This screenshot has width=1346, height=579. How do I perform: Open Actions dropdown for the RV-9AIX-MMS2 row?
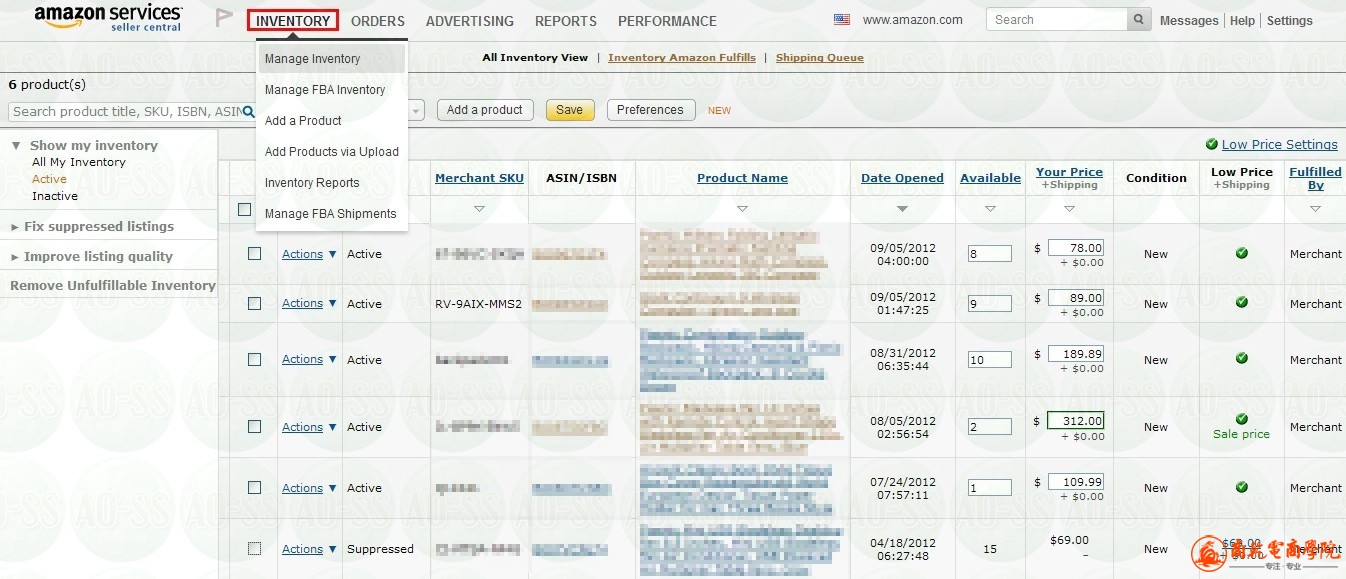pos(309,303)
